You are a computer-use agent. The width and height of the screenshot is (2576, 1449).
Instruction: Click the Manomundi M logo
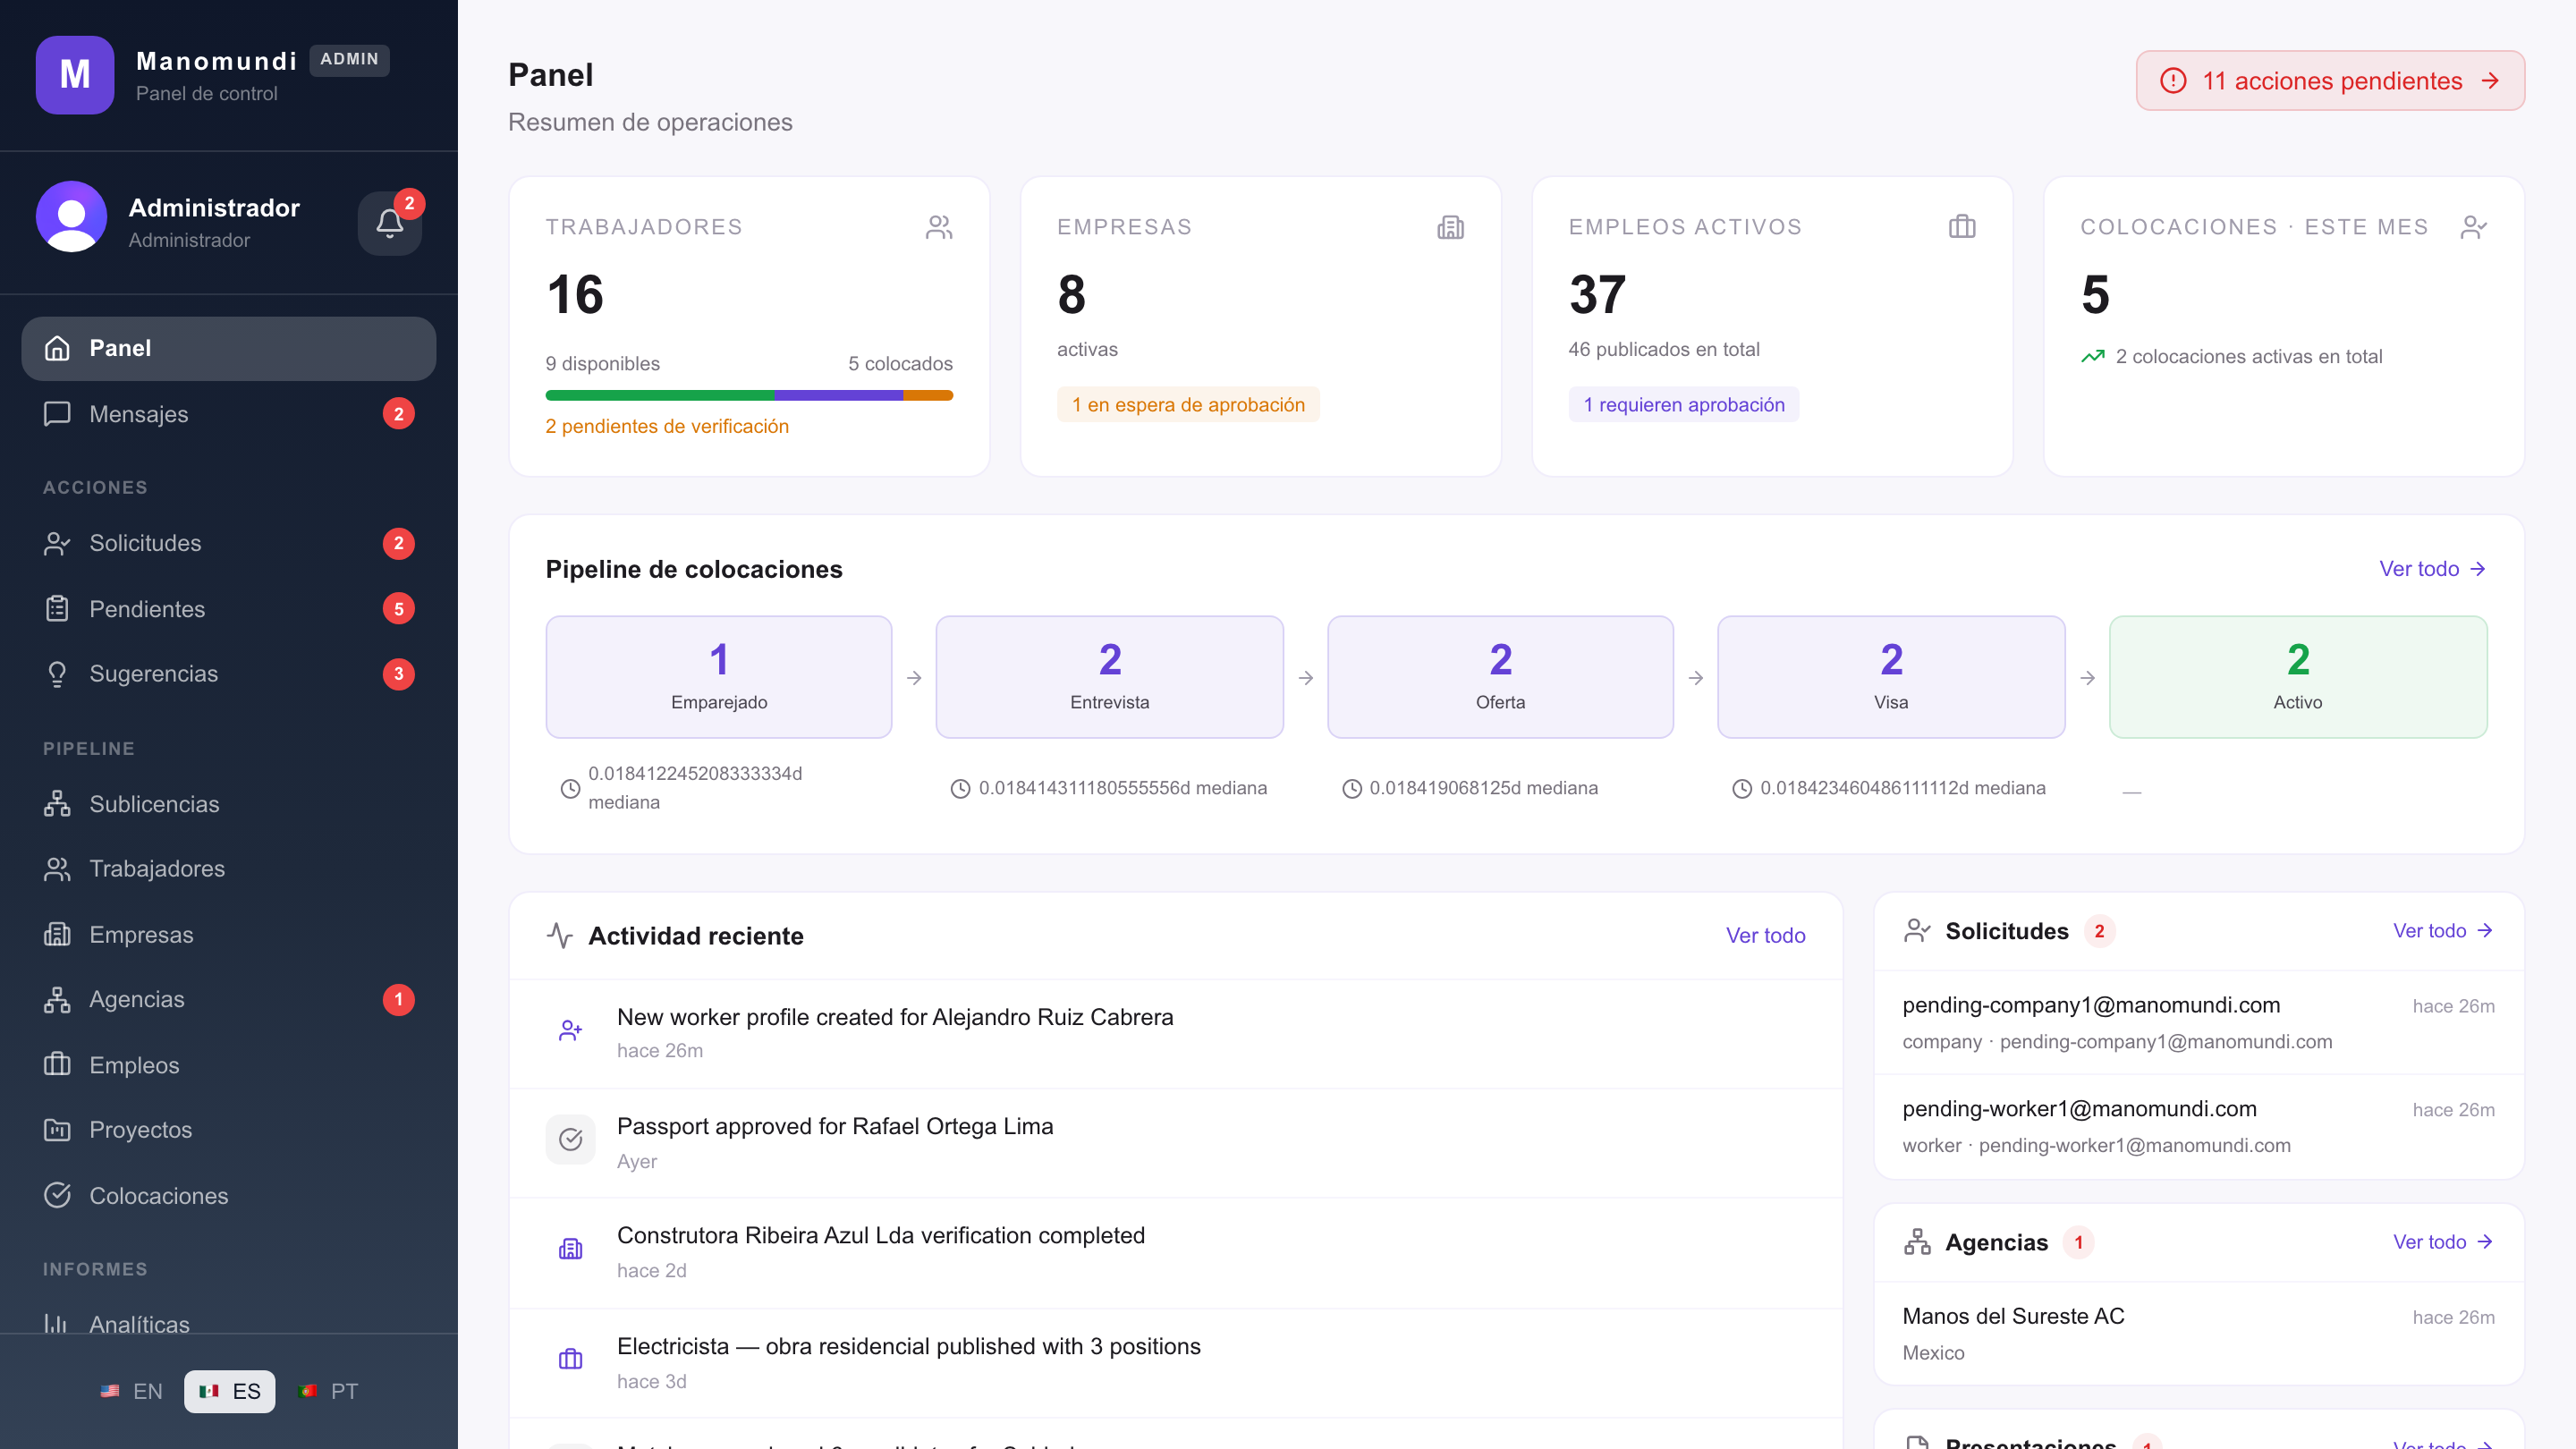pyautogui.click(x=75, y=75)
